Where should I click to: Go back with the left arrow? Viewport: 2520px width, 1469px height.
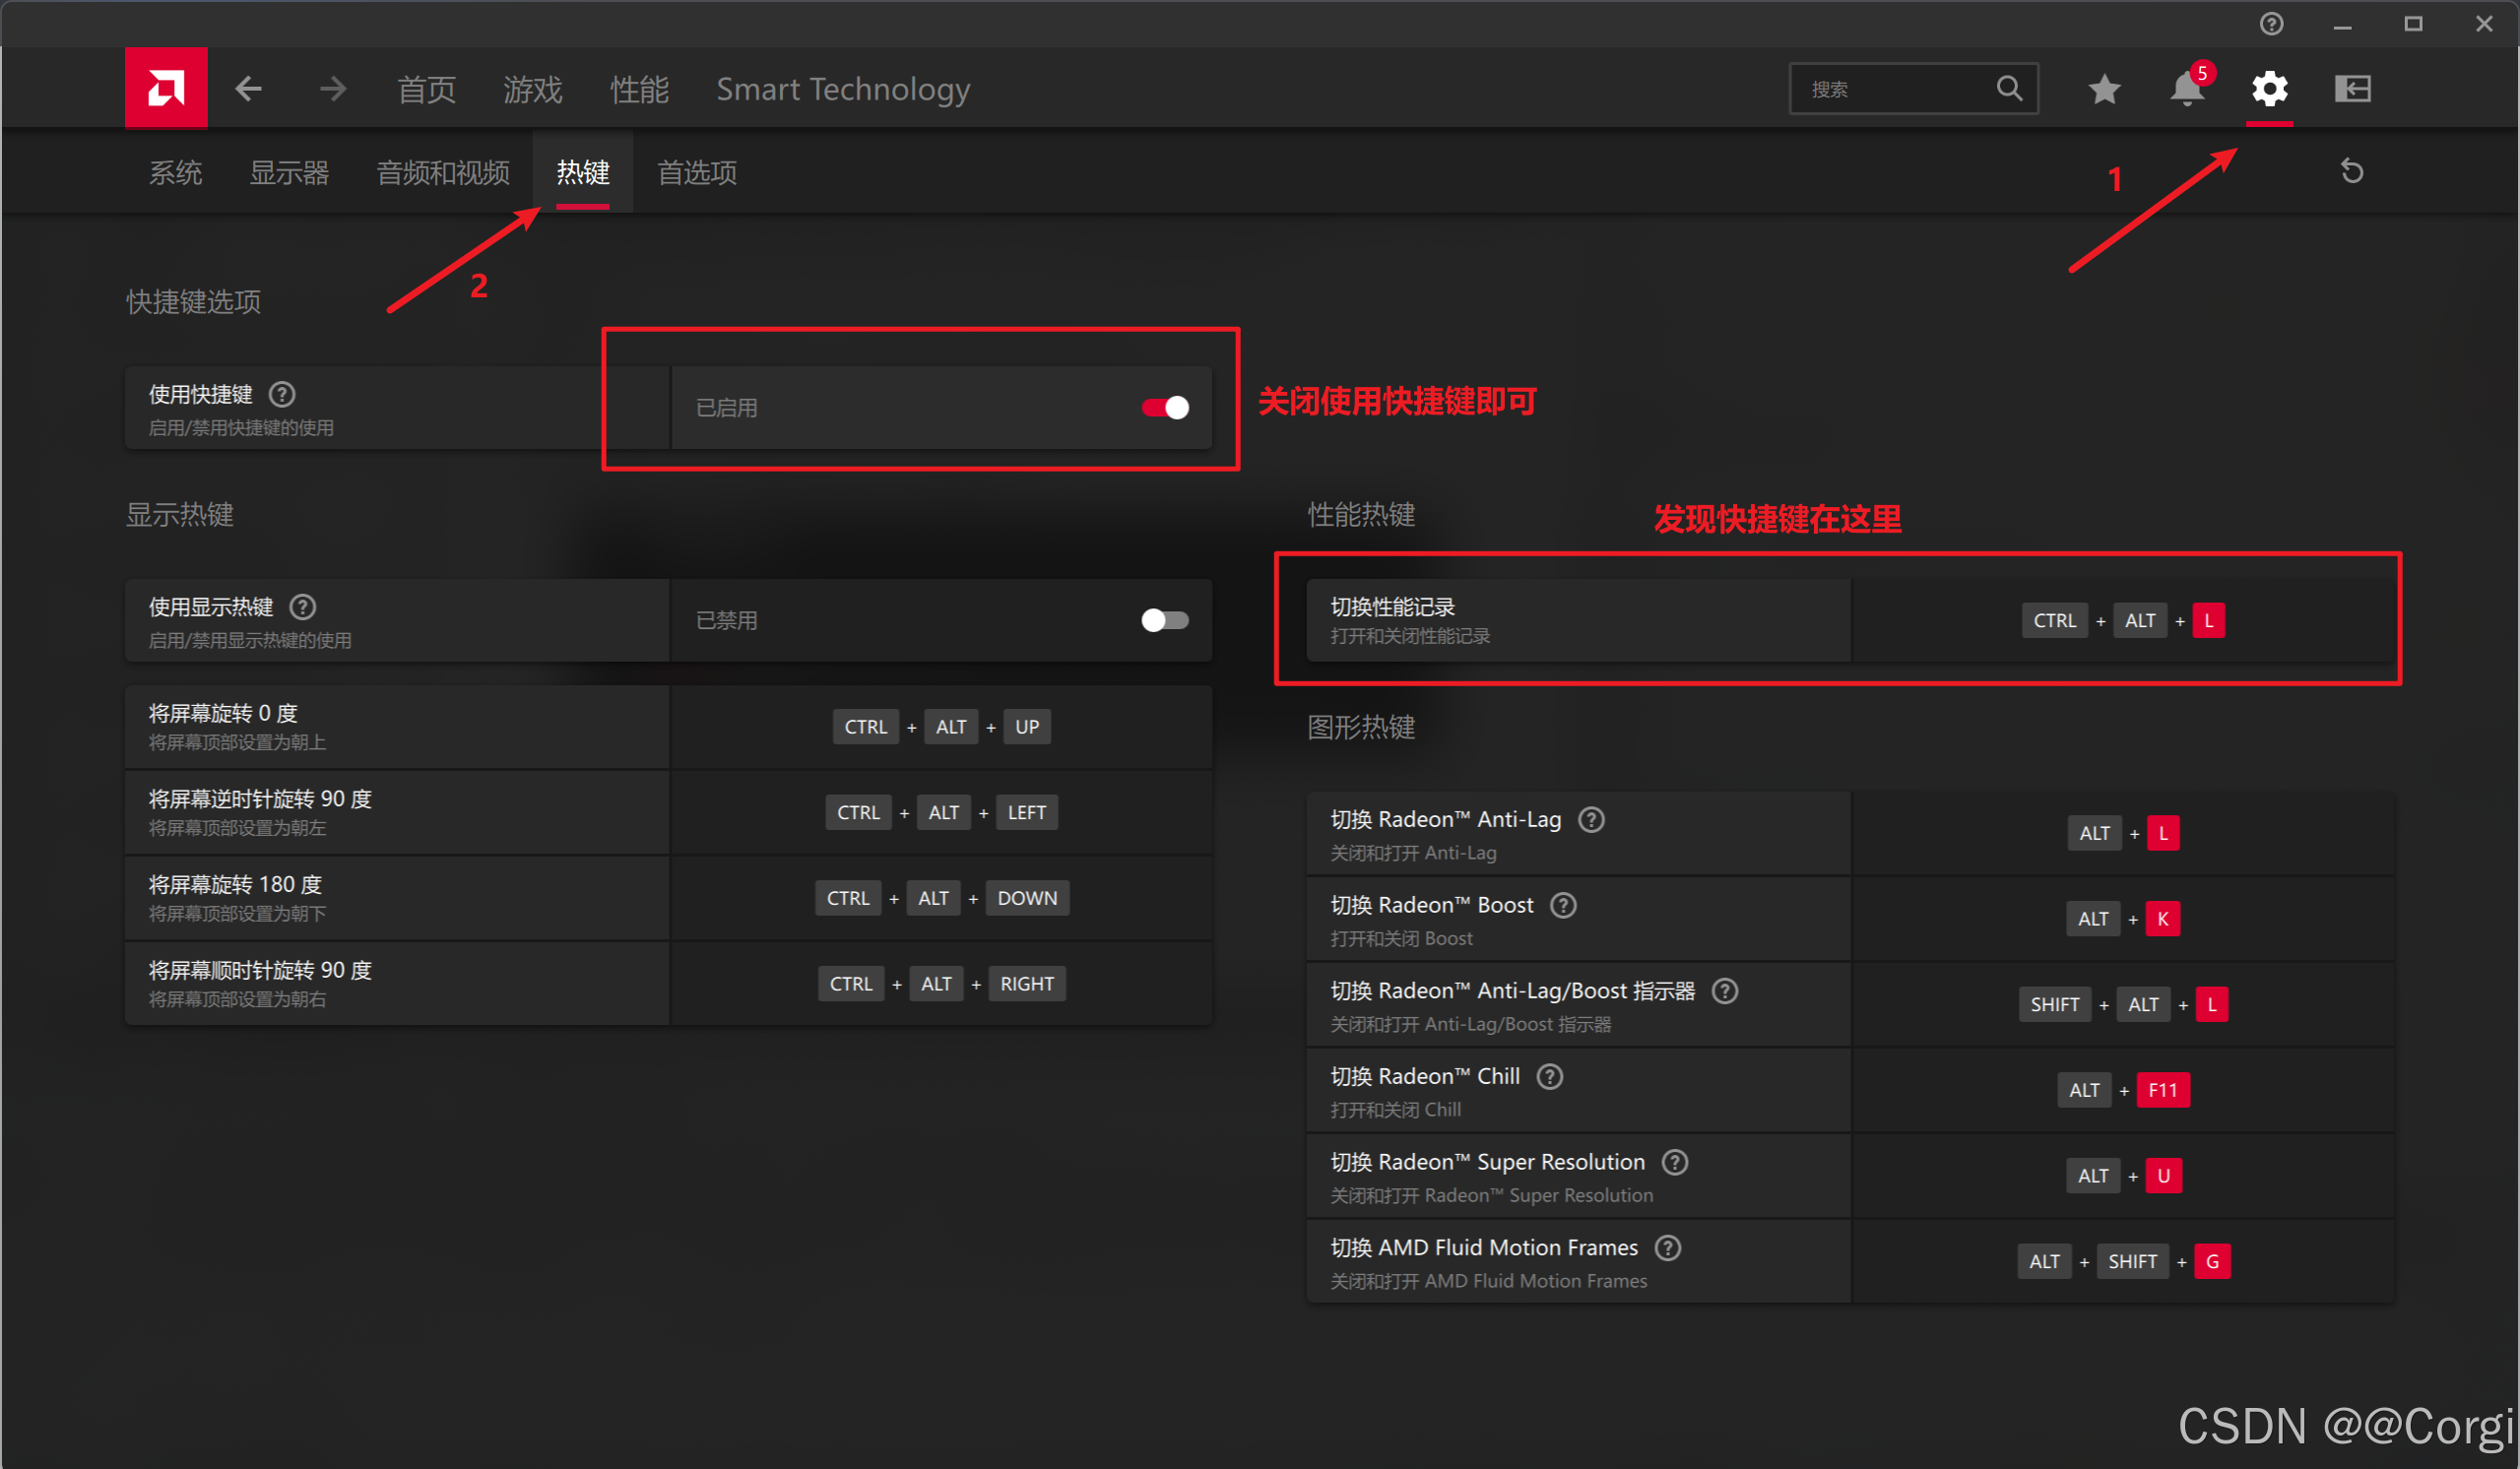tap(249, 89)
